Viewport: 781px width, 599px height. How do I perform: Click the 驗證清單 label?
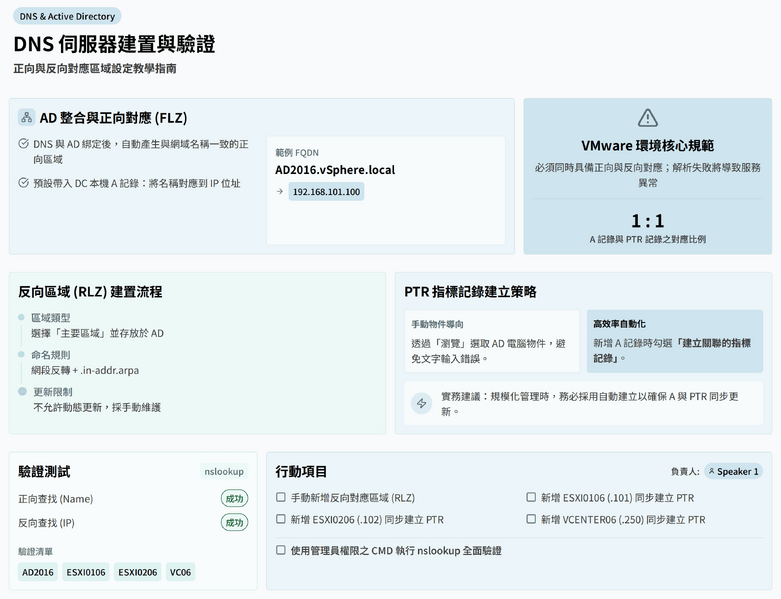pyautogui.click(x=35, y=551)
